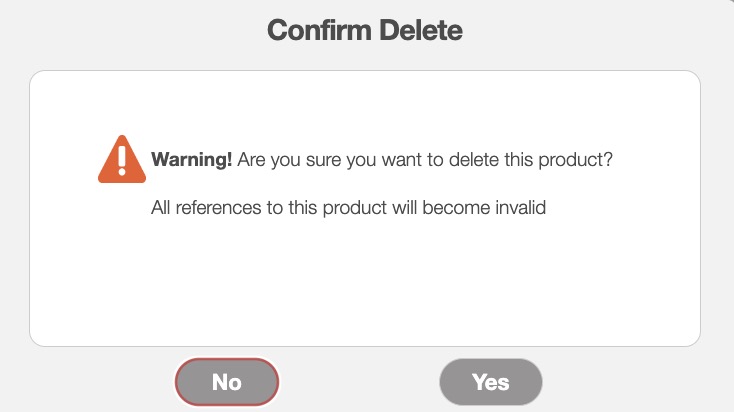Confirm deletion with the Yes button
The image size is (734, 412).
(491, 382)
